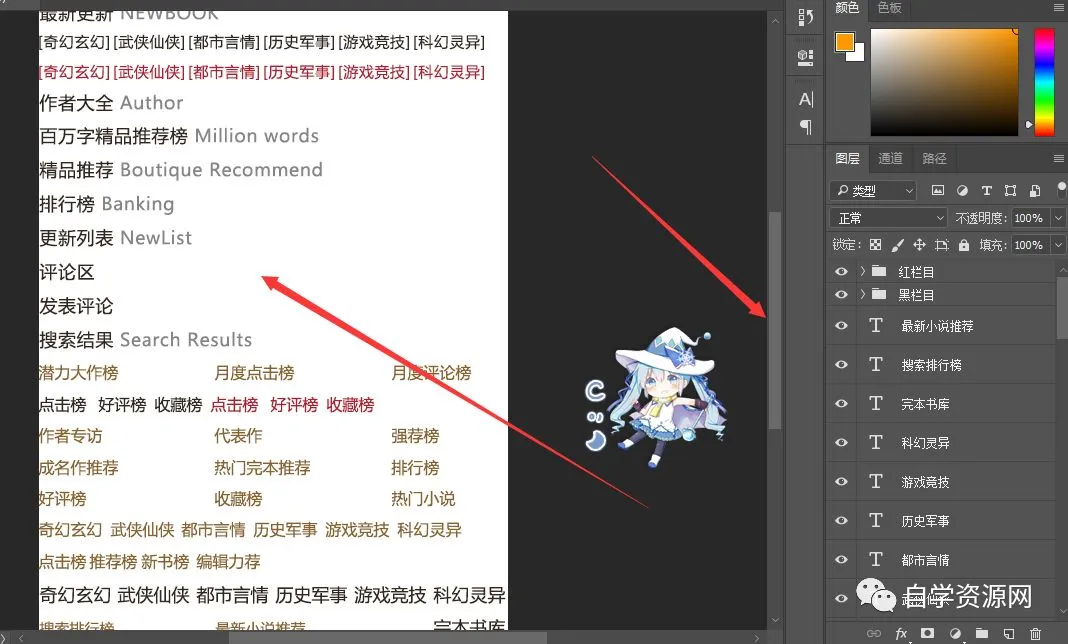Lock transparent pixels checkerboard icon
1068x644 pixels.
(x=875, y=245)
